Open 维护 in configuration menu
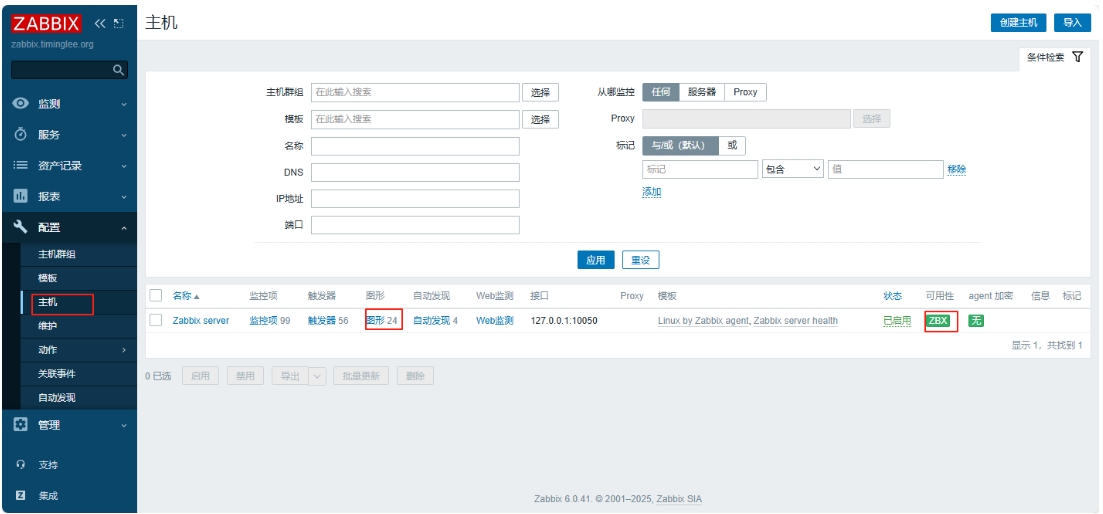Viewport: 1103px width, 514px height. (x=48, y=326)
